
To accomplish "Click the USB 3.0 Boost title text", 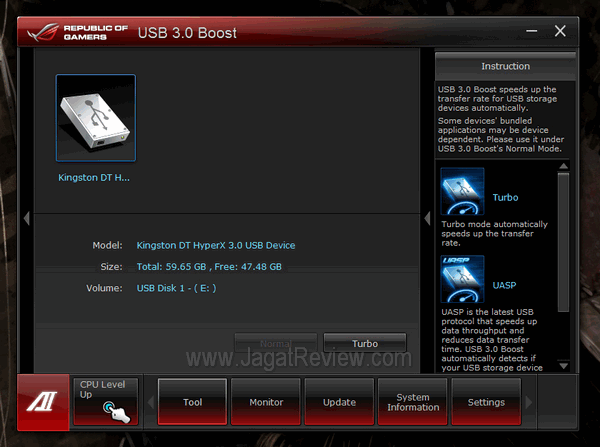I will point(187,33).
